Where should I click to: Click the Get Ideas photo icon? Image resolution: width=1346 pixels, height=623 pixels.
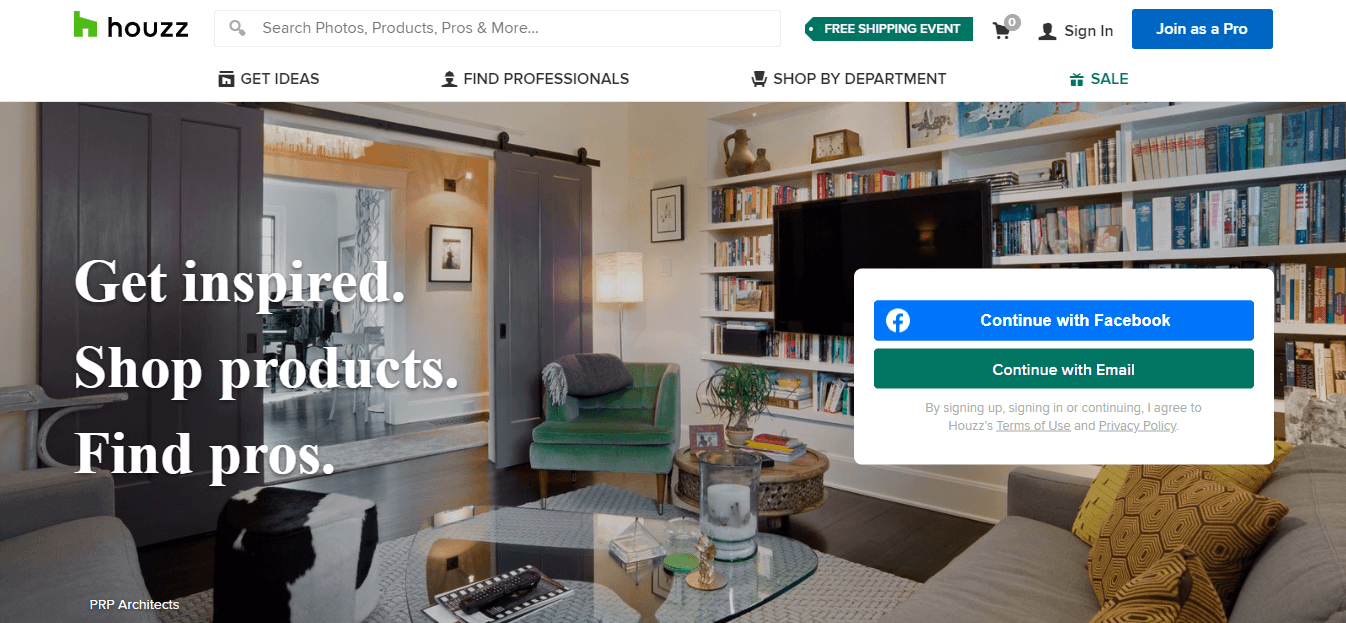[x=226, y=79]
